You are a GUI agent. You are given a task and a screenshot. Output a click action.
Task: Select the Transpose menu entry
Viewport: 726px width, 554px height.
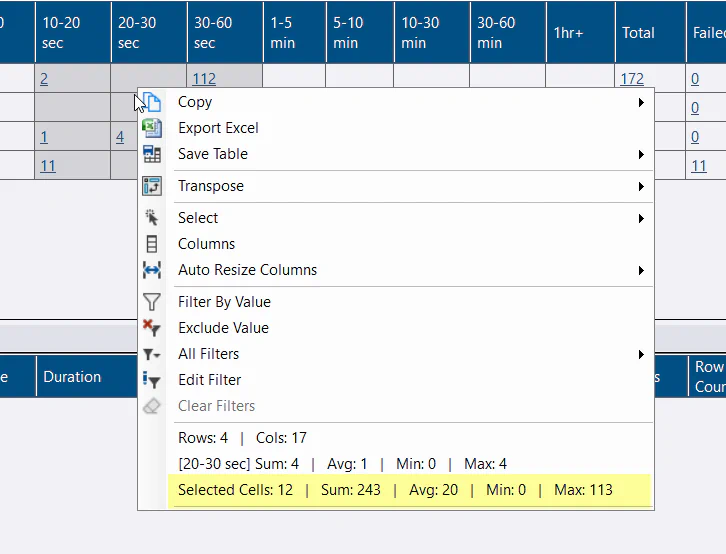click(396, 186)
